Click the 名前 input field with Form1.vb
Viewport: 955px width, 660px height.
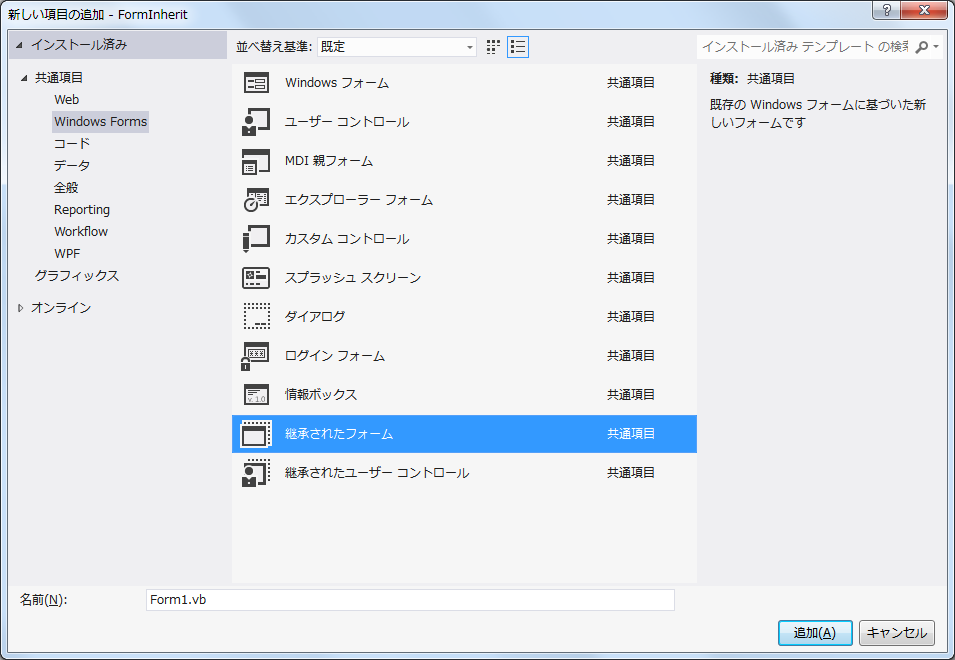tap(410, 600)
